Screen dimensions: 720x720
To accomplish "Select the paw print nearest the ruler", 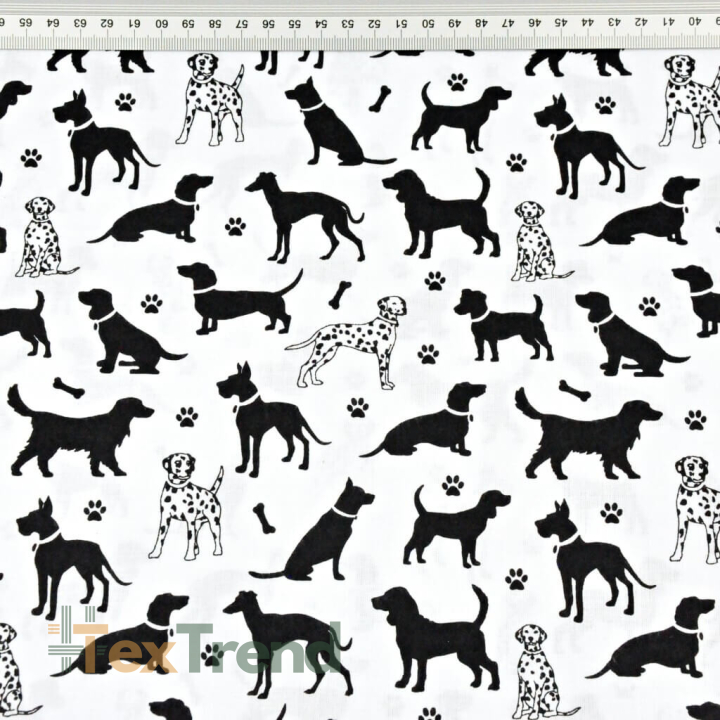I will coord(457,81).
